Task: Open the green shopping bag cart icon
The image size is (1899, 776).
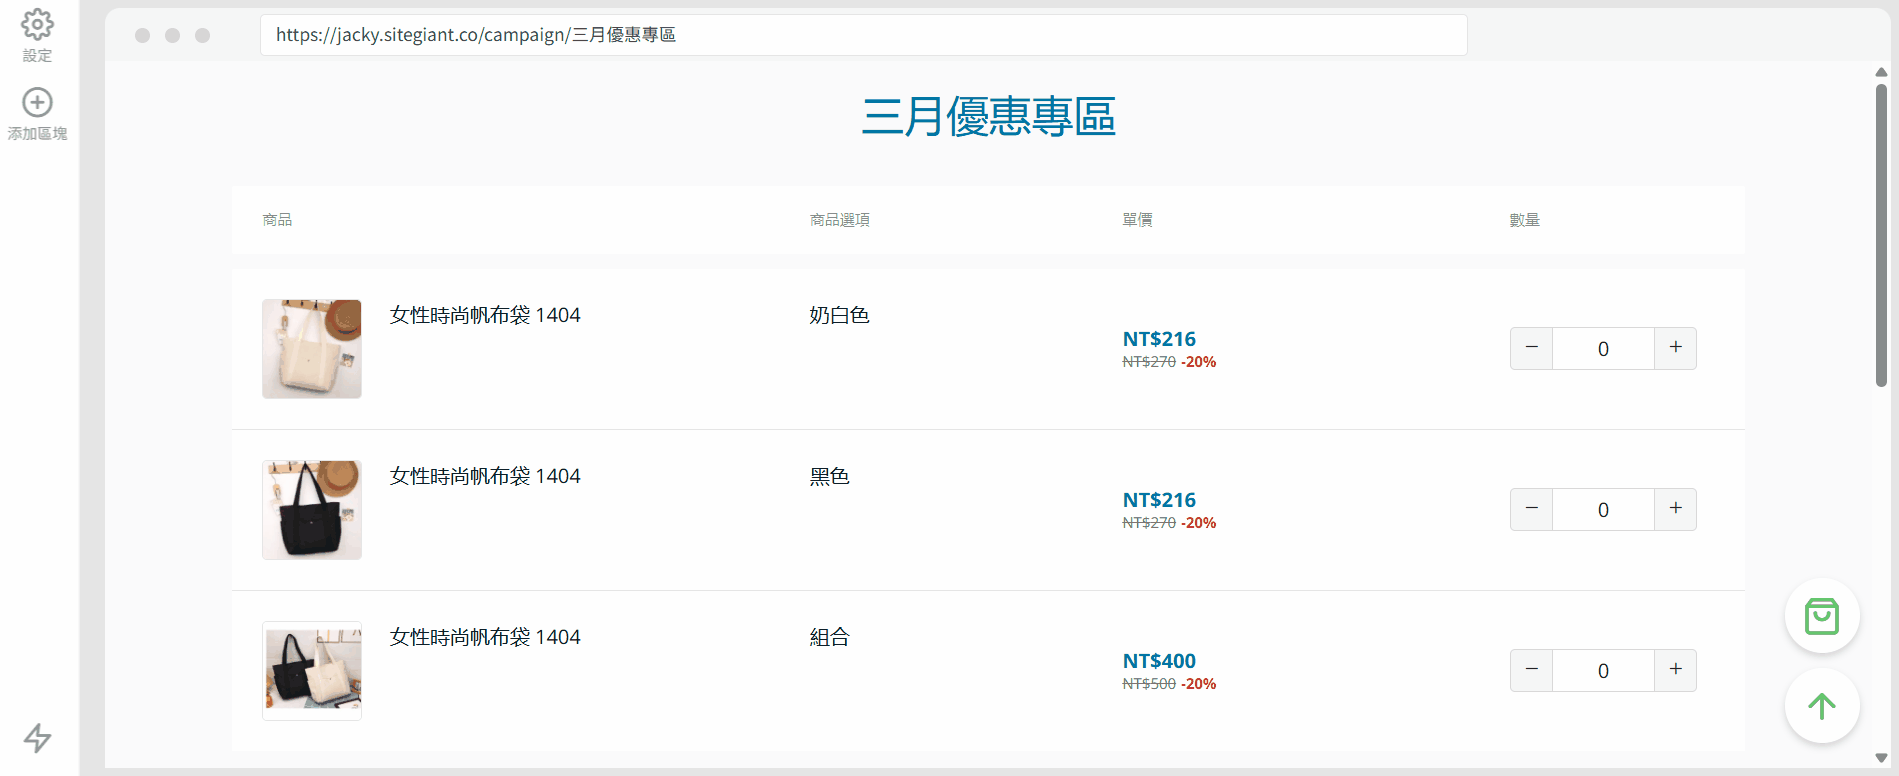Action: [x=1821, y=616]
